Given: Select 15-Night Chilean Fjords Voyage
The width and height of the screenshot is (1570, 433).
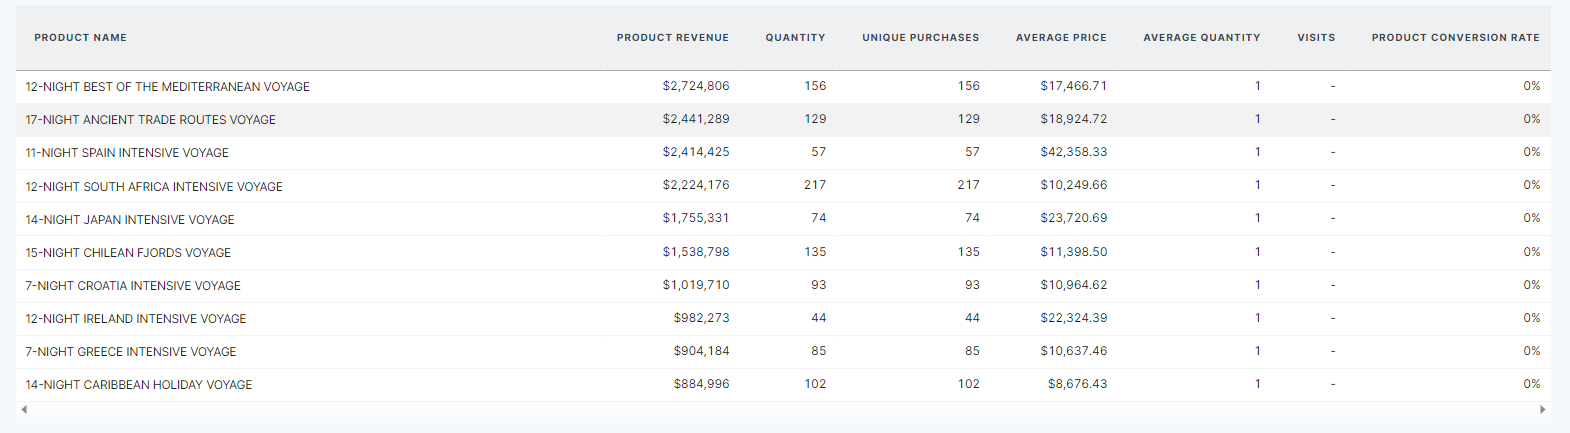Looking at the screenshot, I should (x=128, y=253).
